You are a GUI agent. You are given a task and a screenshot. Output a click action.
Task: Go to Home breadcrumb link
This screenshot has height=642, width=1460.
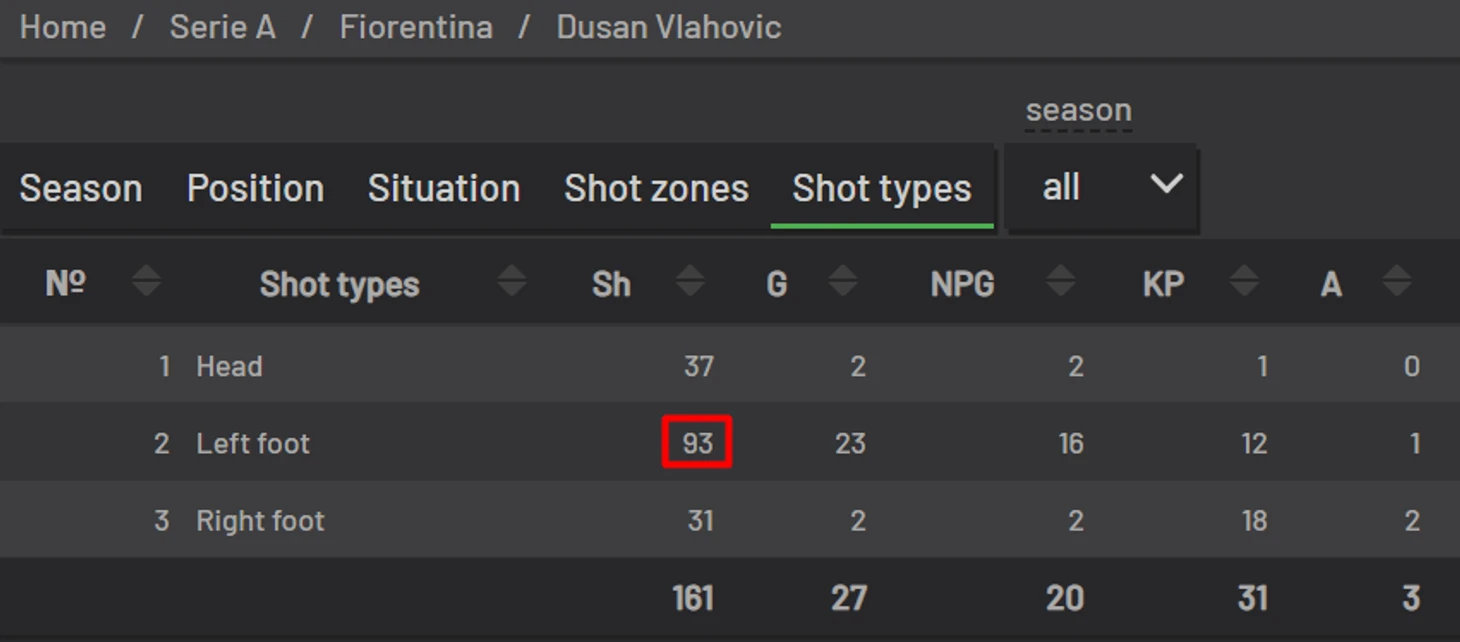click(63, 27)
